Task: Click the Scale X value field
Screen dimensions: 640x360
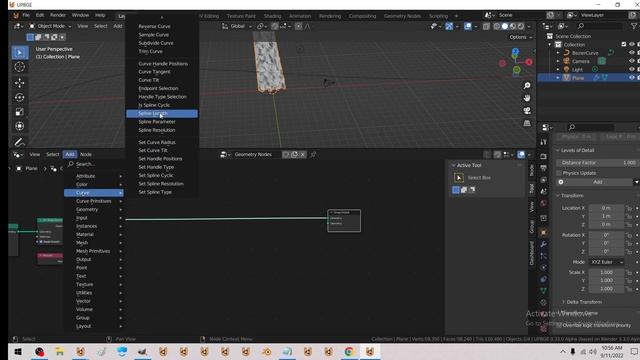Action: coord(606,272)
